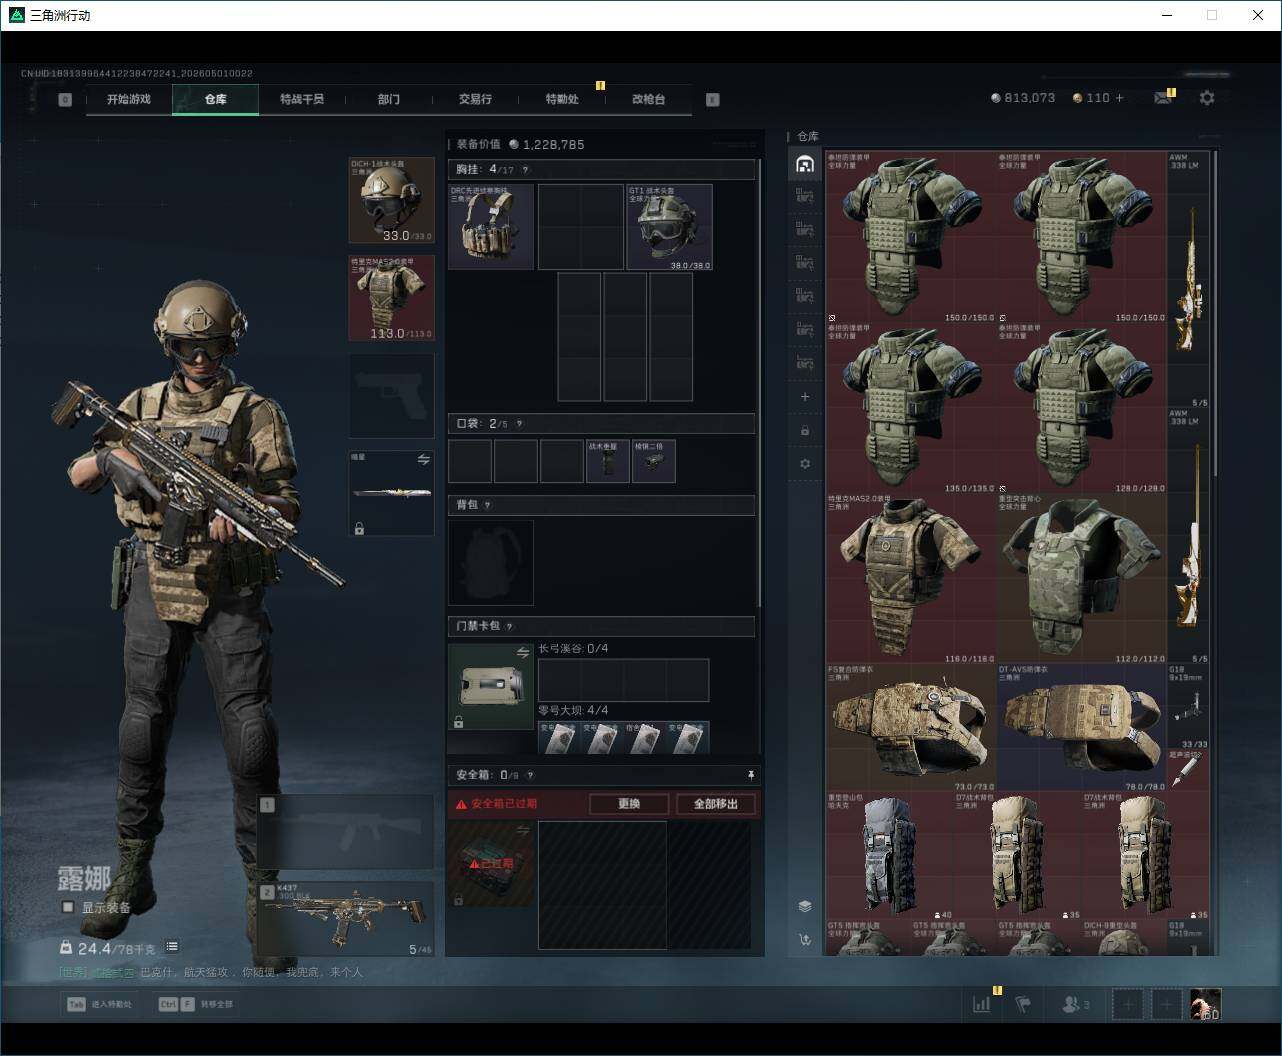Open help for 门禁卡包 section
The image size is (1282, 1056).
click(x=509, y=626)
